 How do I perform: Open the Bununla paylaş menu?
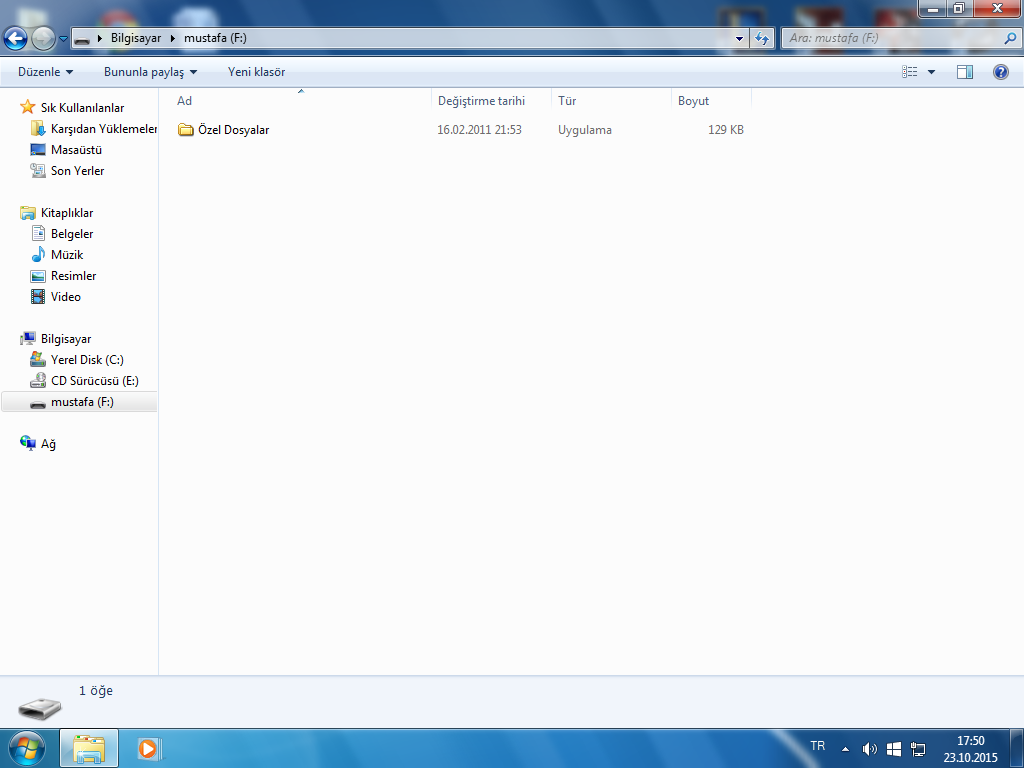[x=150, y=72]
